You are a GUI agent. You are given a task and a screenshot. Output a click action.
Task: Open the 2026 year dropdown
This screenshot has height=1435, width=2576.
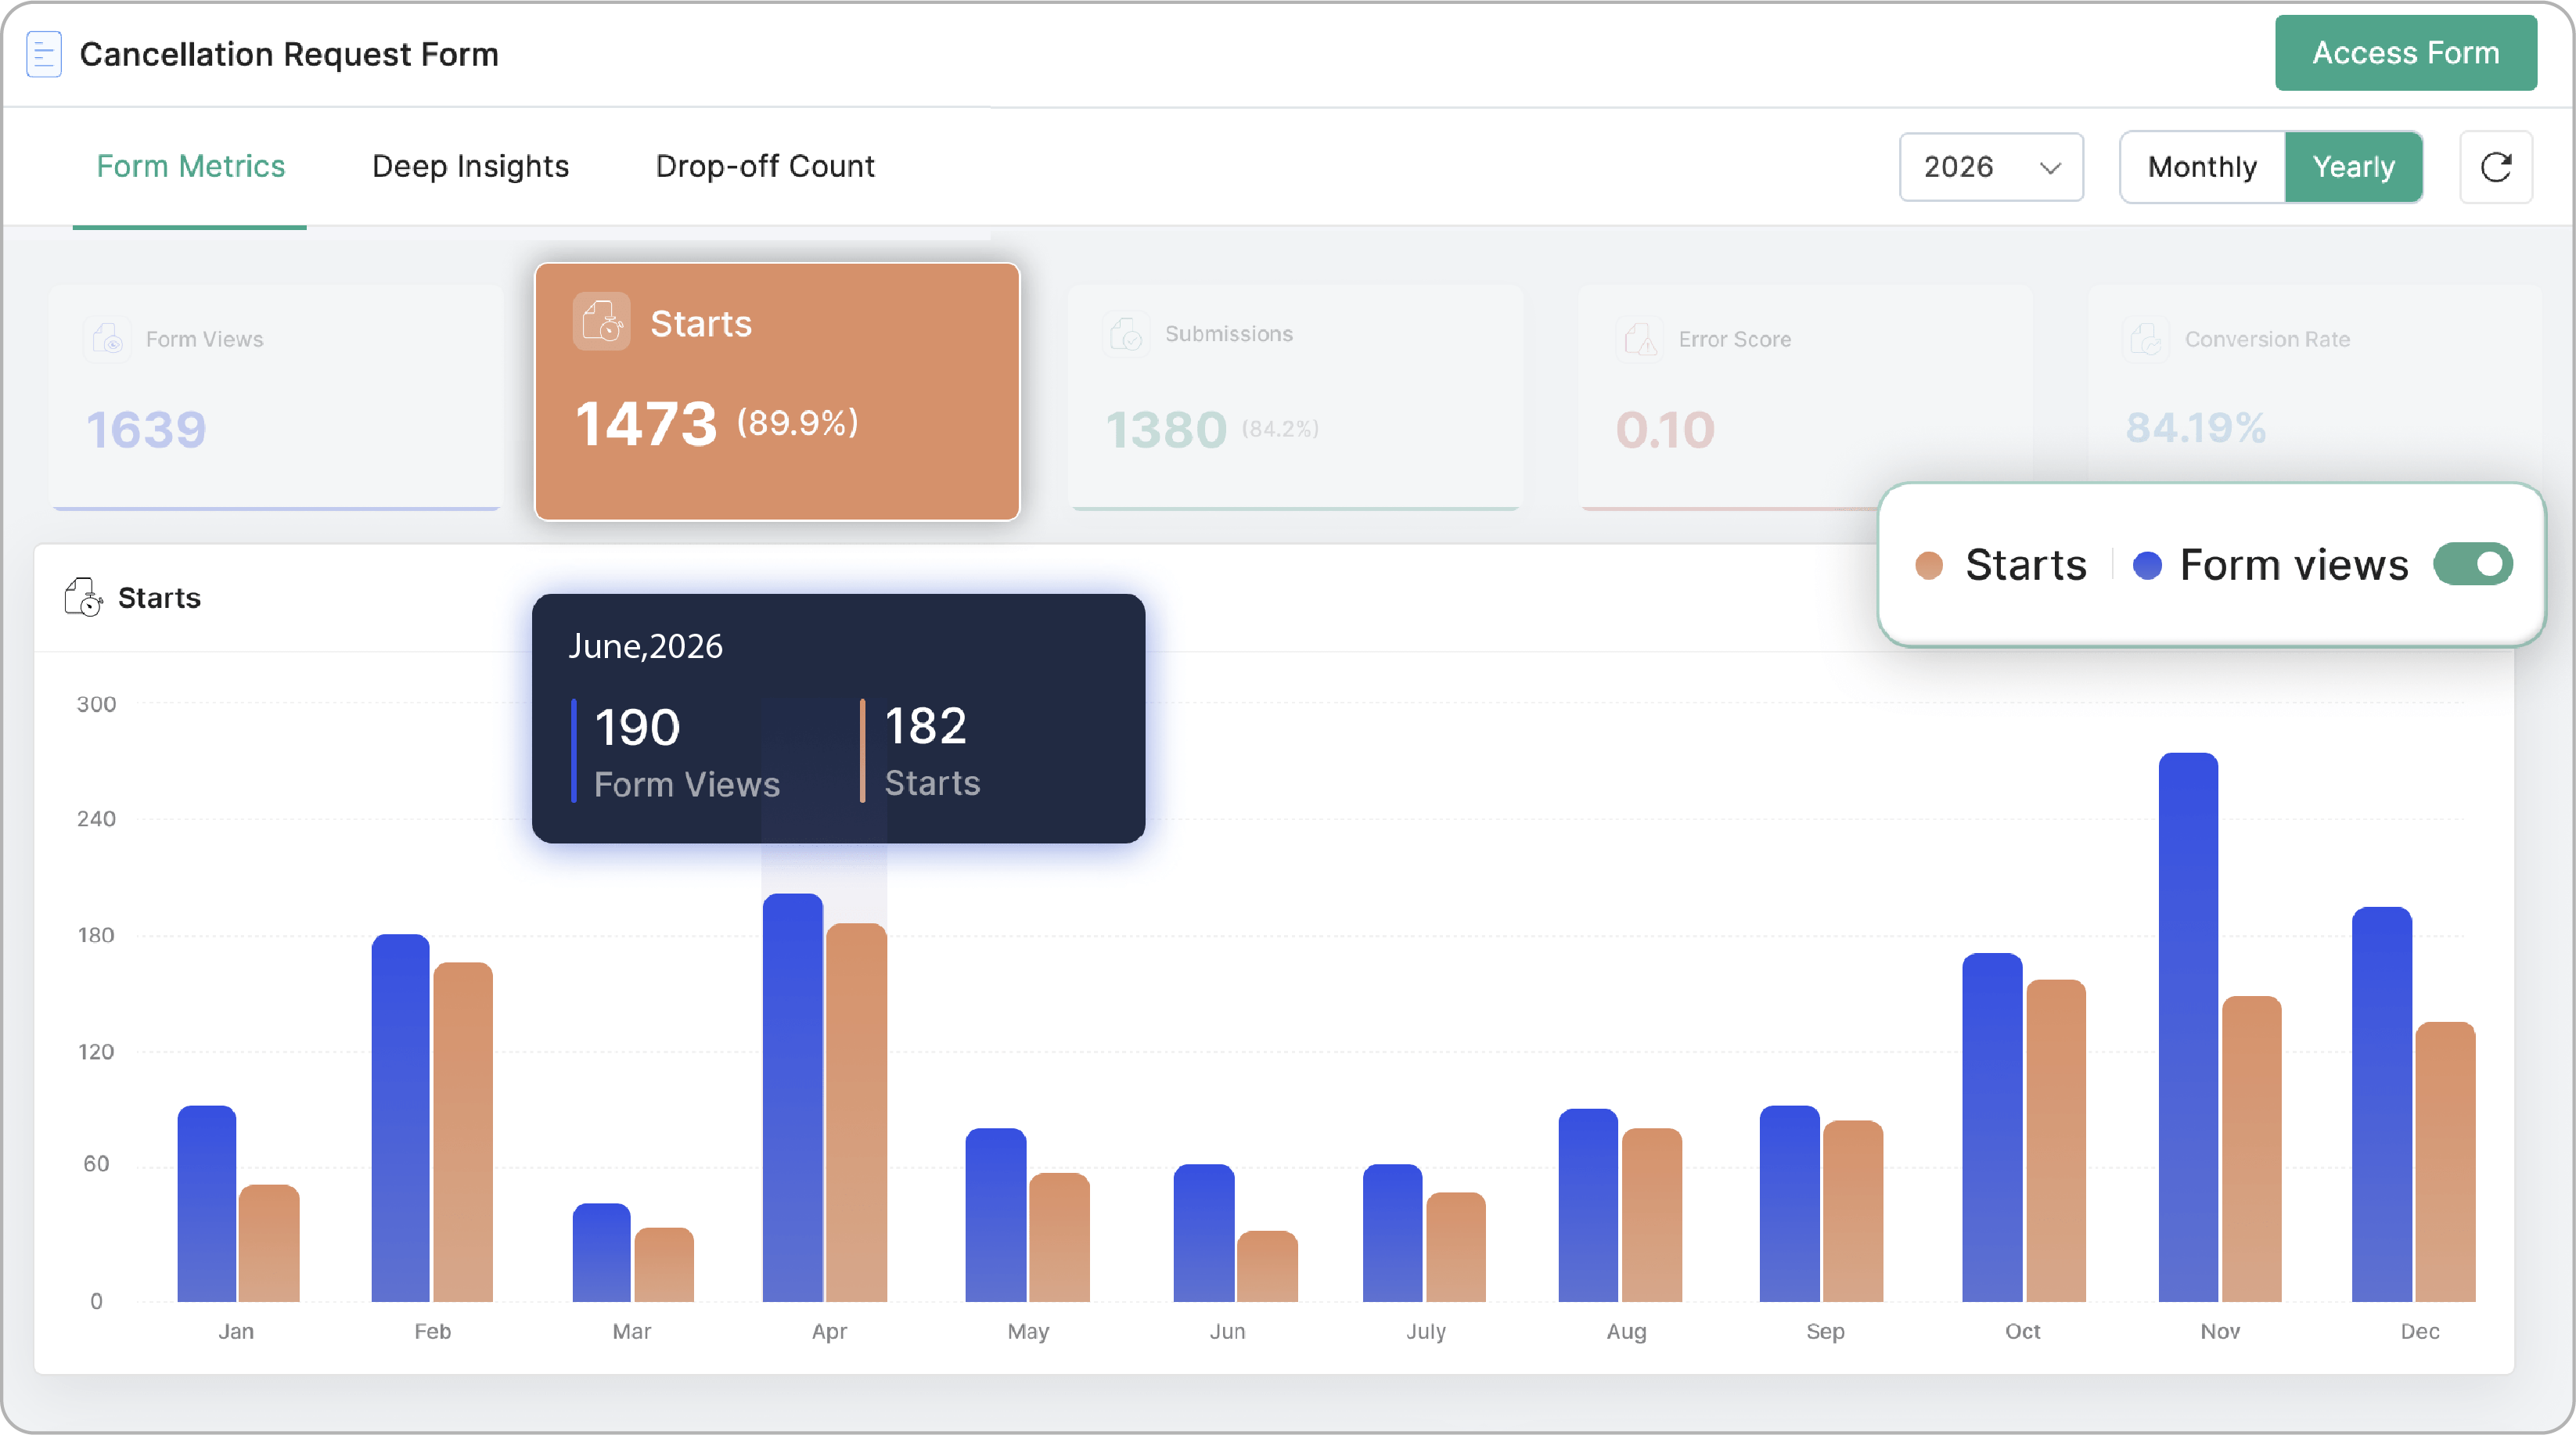coord(1991,167)
